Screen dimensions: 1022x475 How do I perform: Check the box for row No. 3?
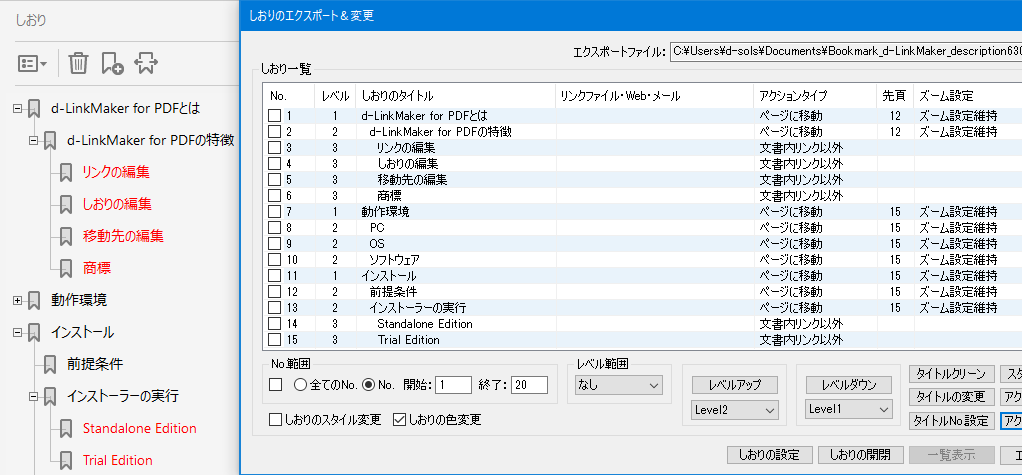275,148
